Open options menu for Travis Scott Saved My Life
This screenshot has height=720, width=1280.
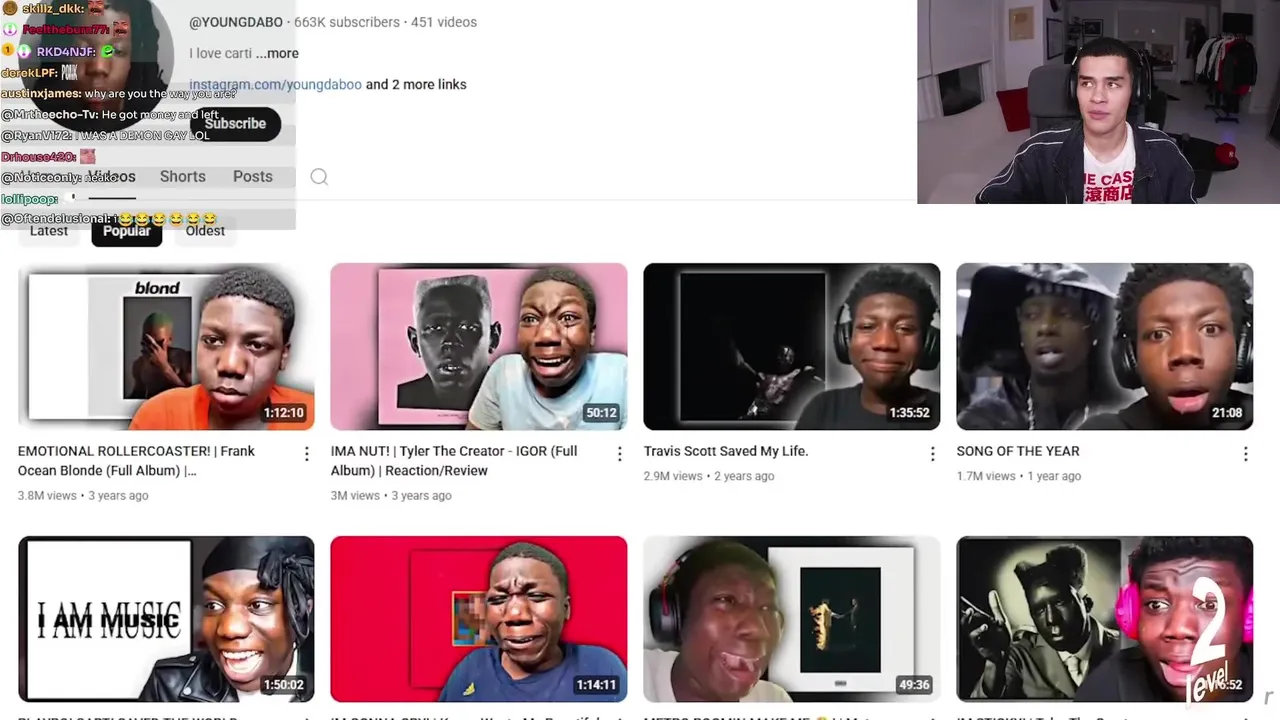[932, 454]
